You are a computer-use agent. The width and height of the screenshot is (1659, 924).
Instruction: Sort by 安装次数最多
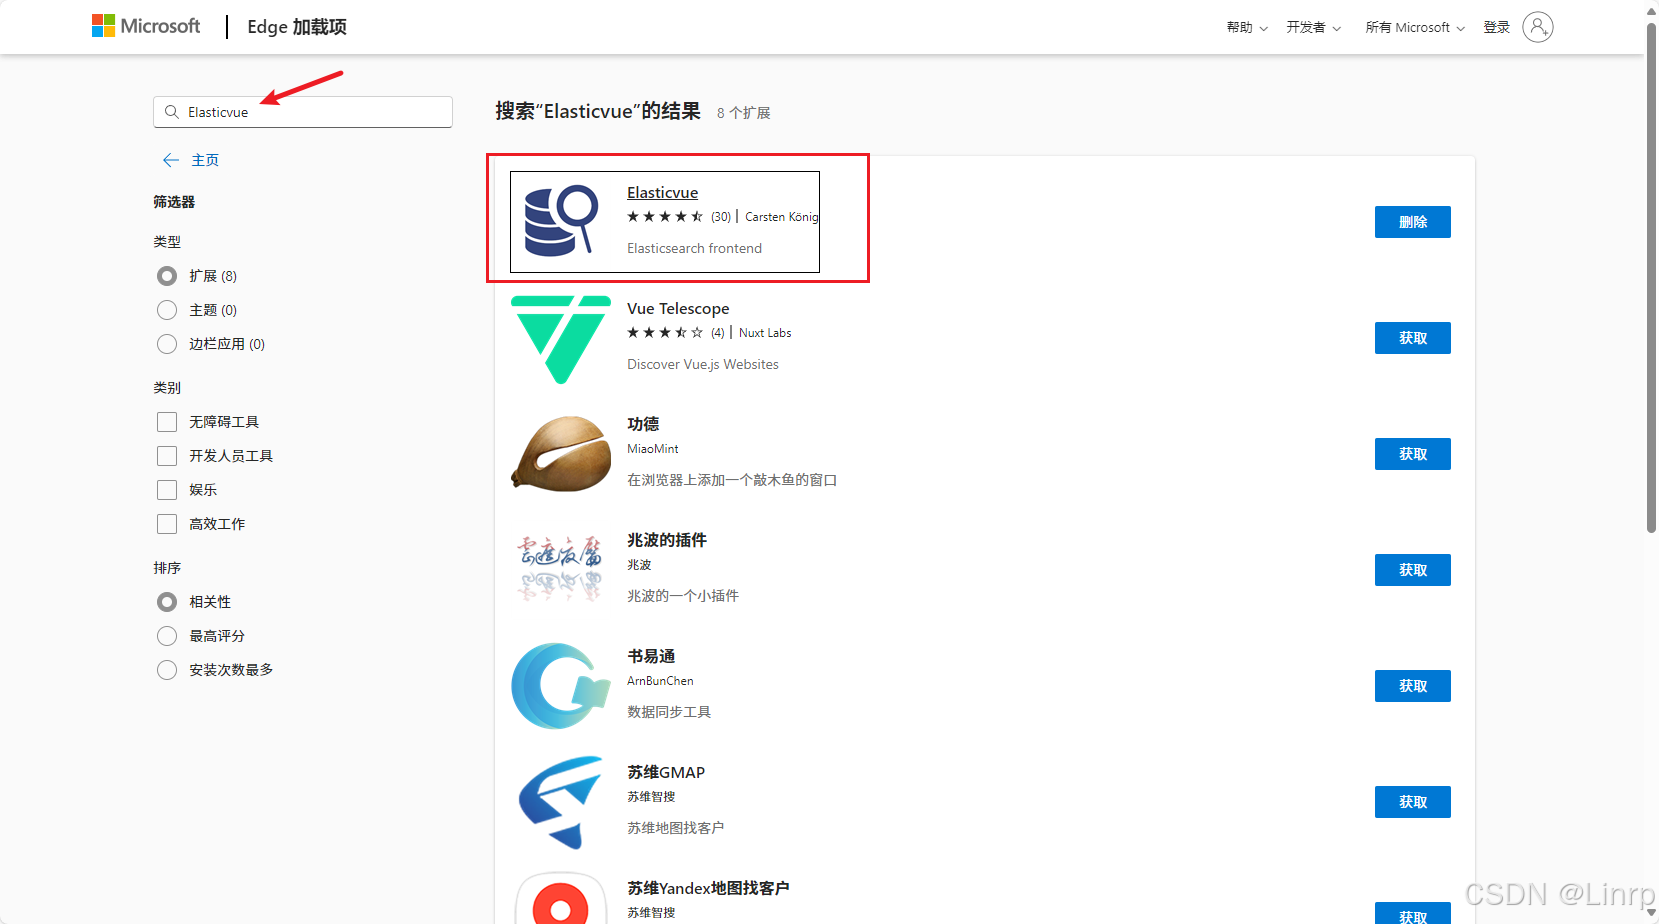click(167, 670)
